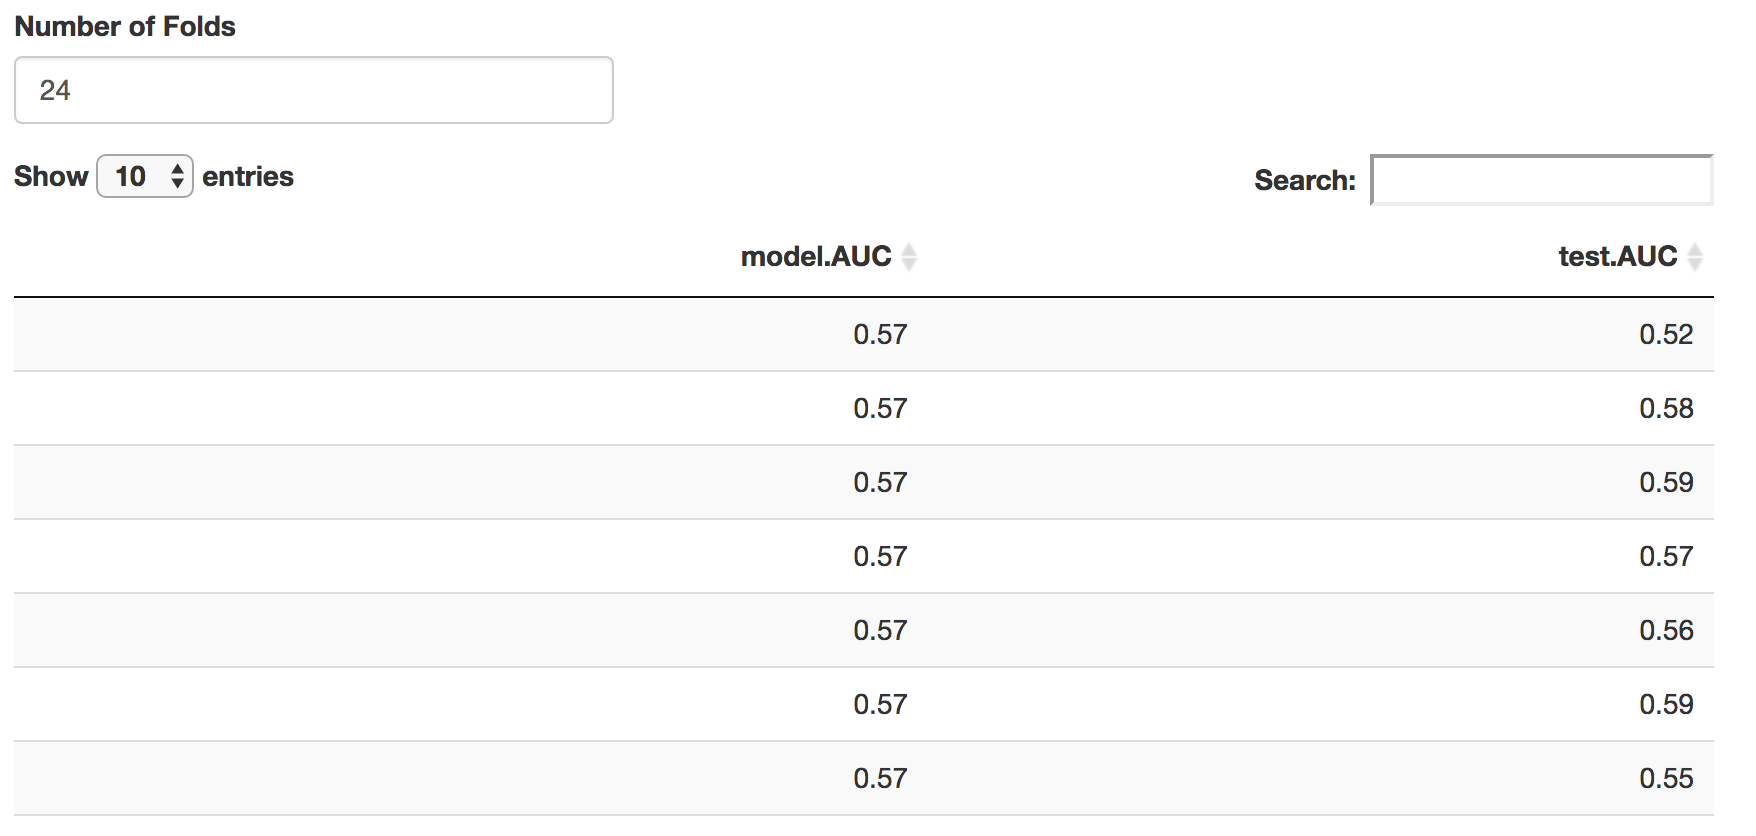Click the sort arrows beside model.AUC

(908, 257)
